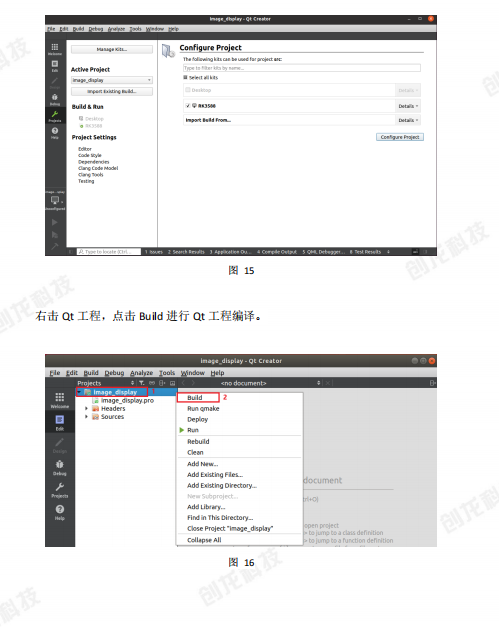Open Debug mode bug icon in lower sidebar
This screenshot has height=627, width=499.
(x=60, y=467)
